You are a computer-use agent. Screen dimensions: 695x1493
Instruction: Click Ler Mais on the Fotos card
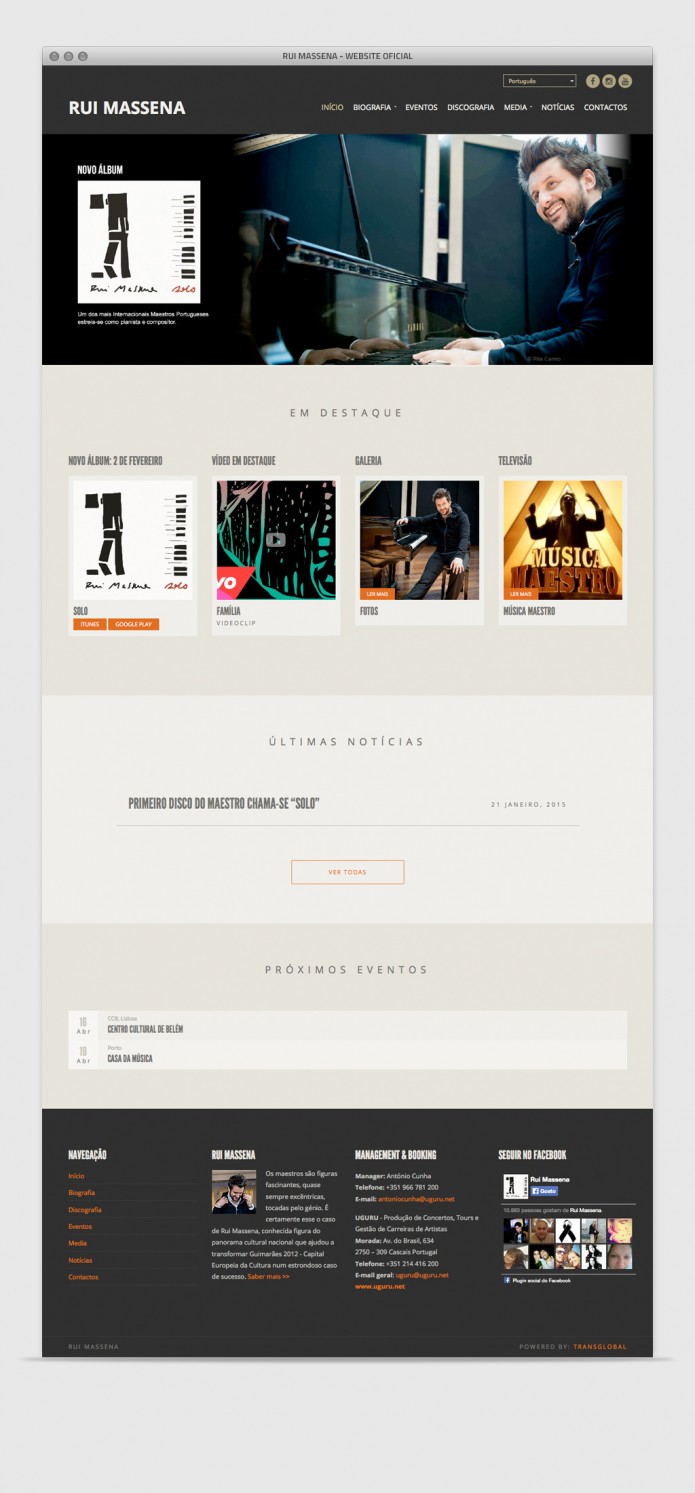(x=377, y=594)
